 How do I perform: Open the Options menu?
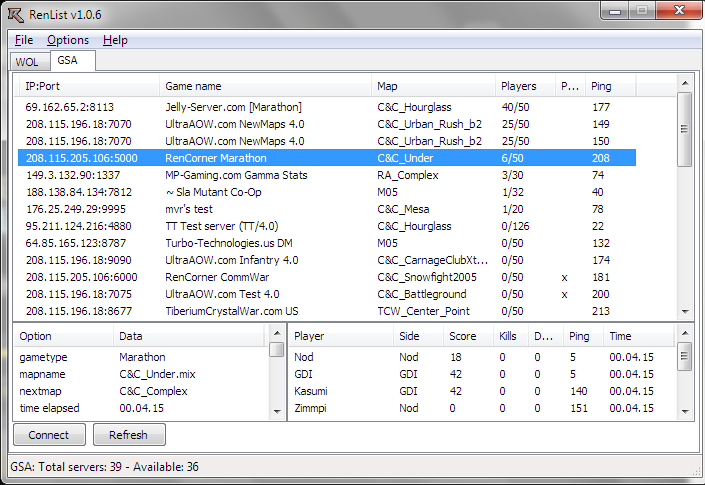point(68,40)
